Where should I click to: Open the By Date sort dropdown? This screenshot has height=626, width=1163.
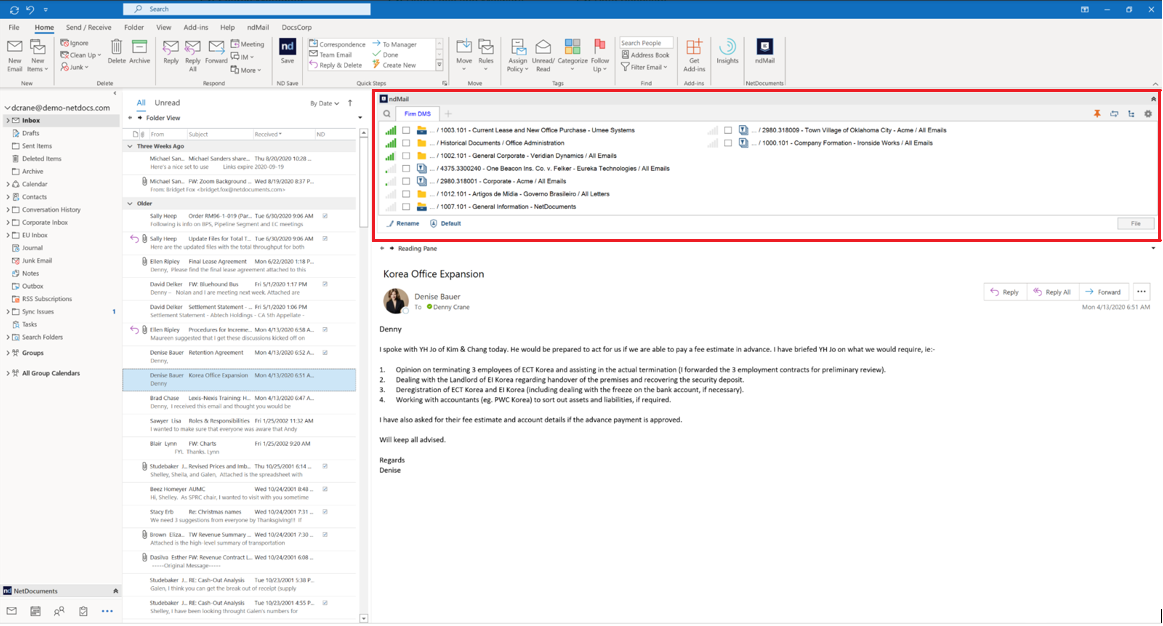pos(324,104)
